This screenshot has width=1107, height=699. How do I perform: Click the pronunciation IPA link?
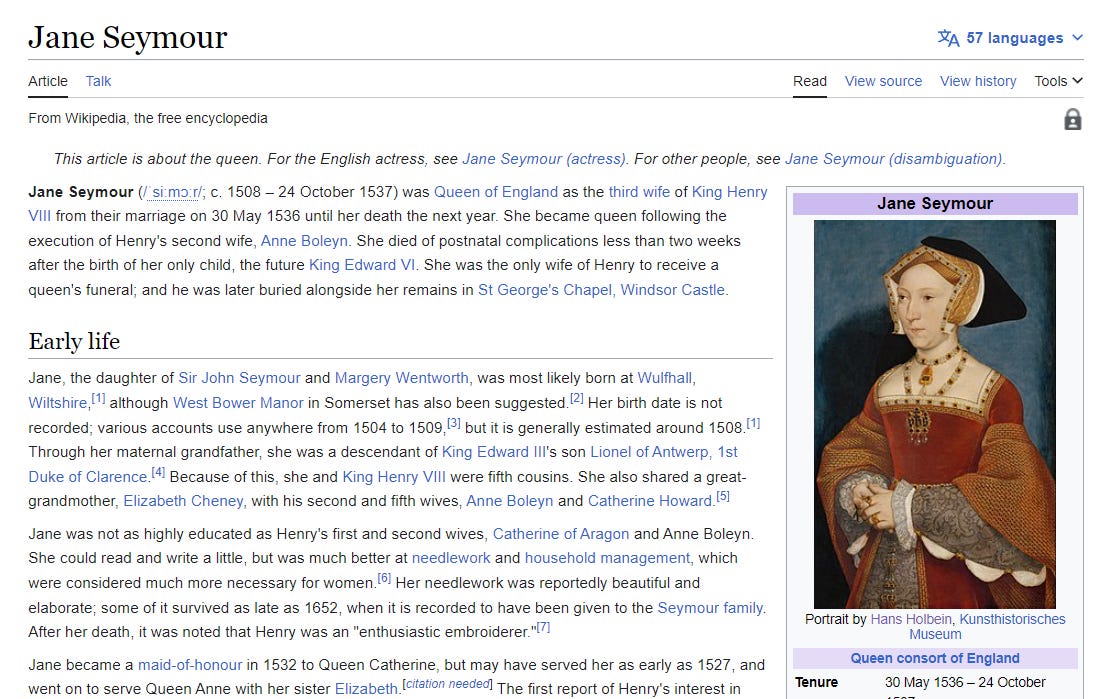tap(172, 192)
